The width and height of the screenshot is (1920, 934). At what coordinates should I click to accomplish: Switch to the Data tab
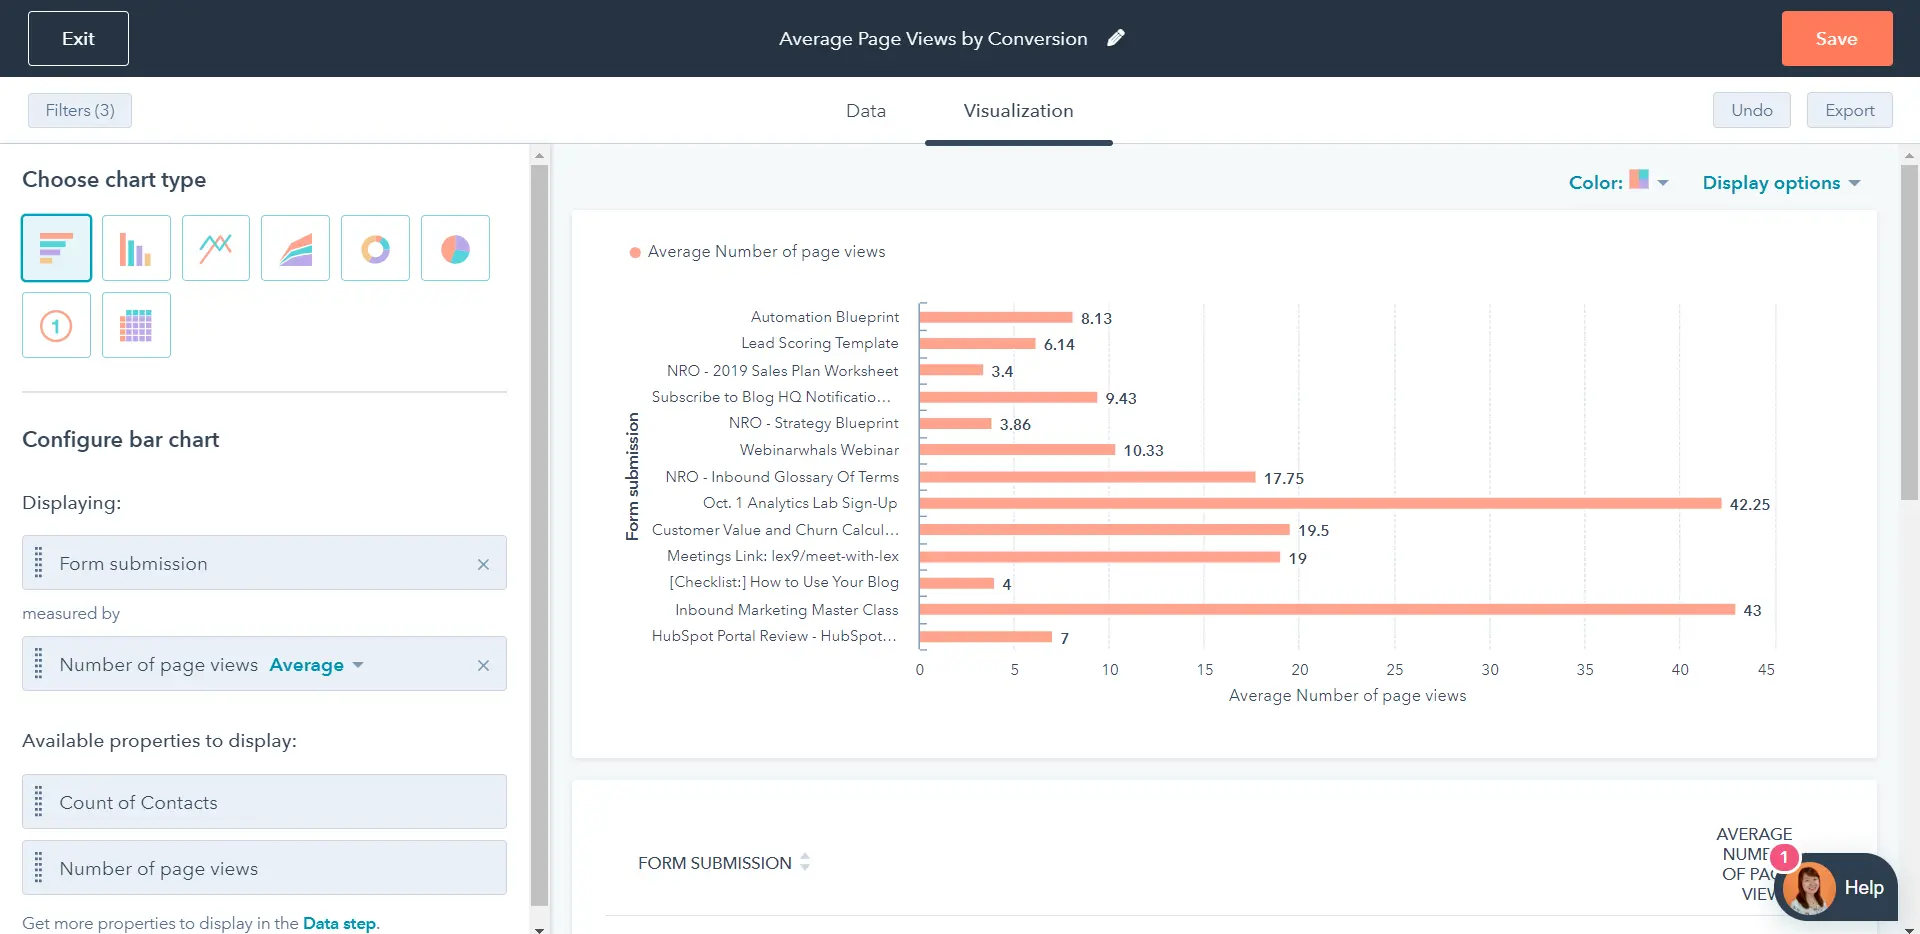point(865,111)
